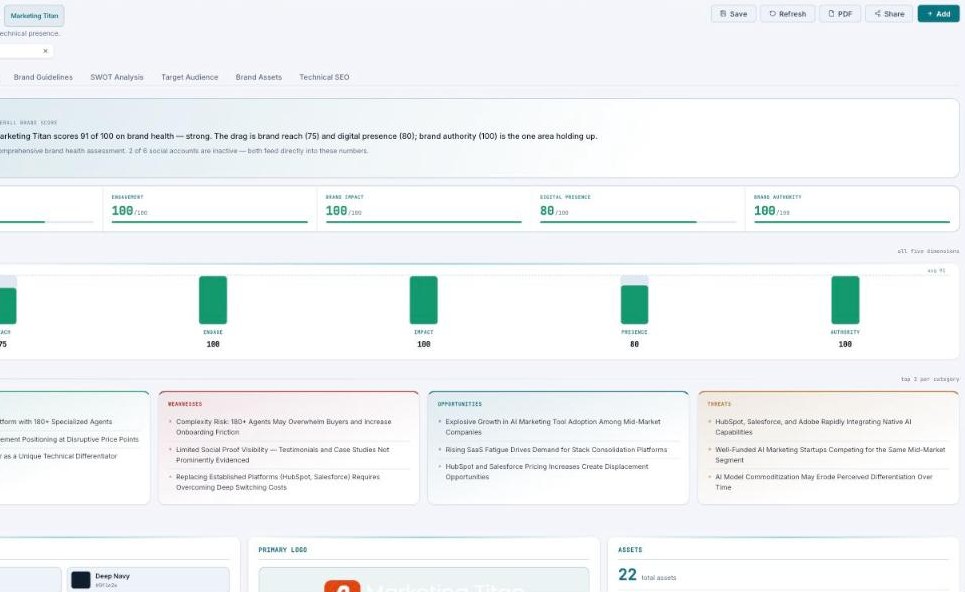Click the 'top 3 per category' label

coord(930,379)
